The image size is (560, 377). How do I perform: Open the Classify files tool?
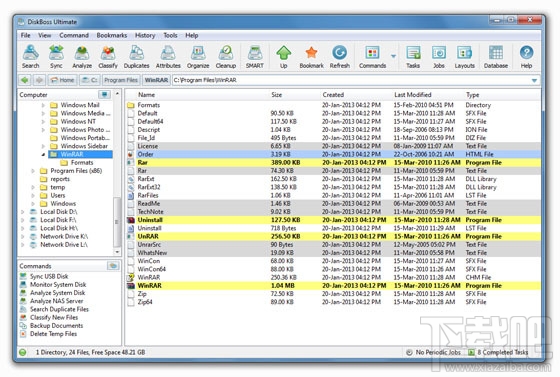tap(108, 57)
